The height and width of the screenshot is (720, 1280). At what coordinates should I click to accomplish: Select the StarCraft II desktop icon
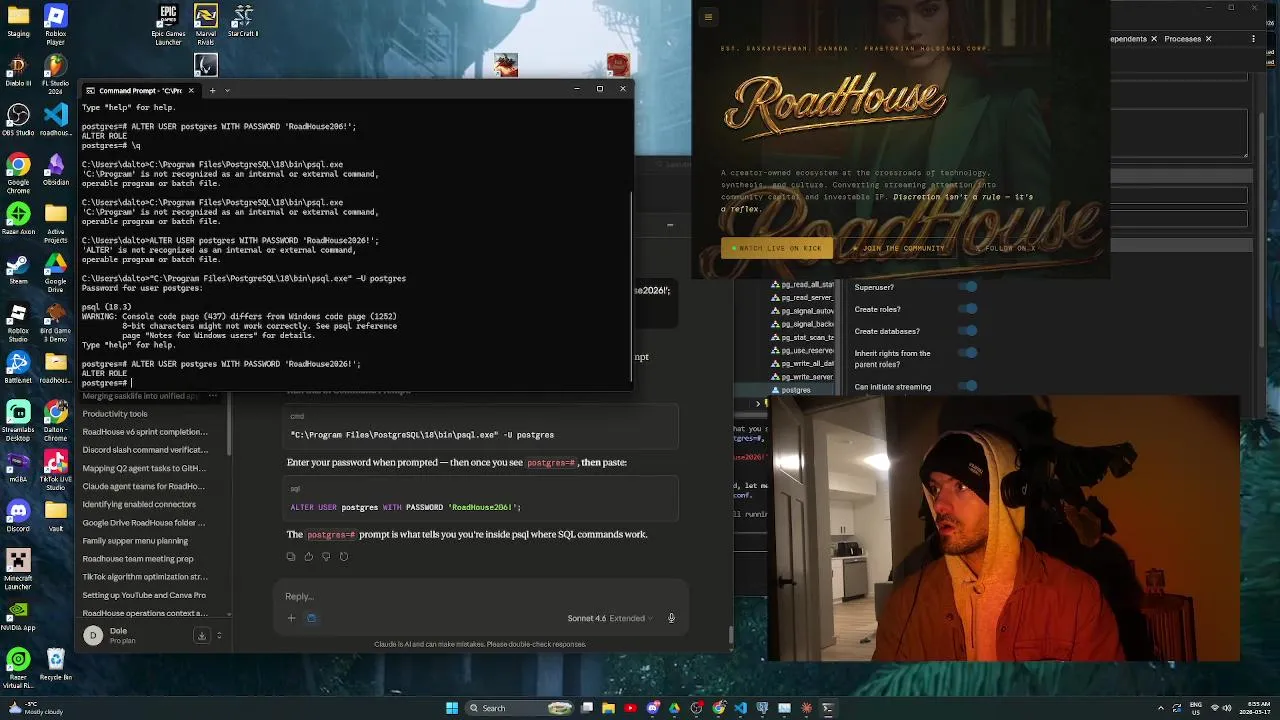(x=243, y=21)
